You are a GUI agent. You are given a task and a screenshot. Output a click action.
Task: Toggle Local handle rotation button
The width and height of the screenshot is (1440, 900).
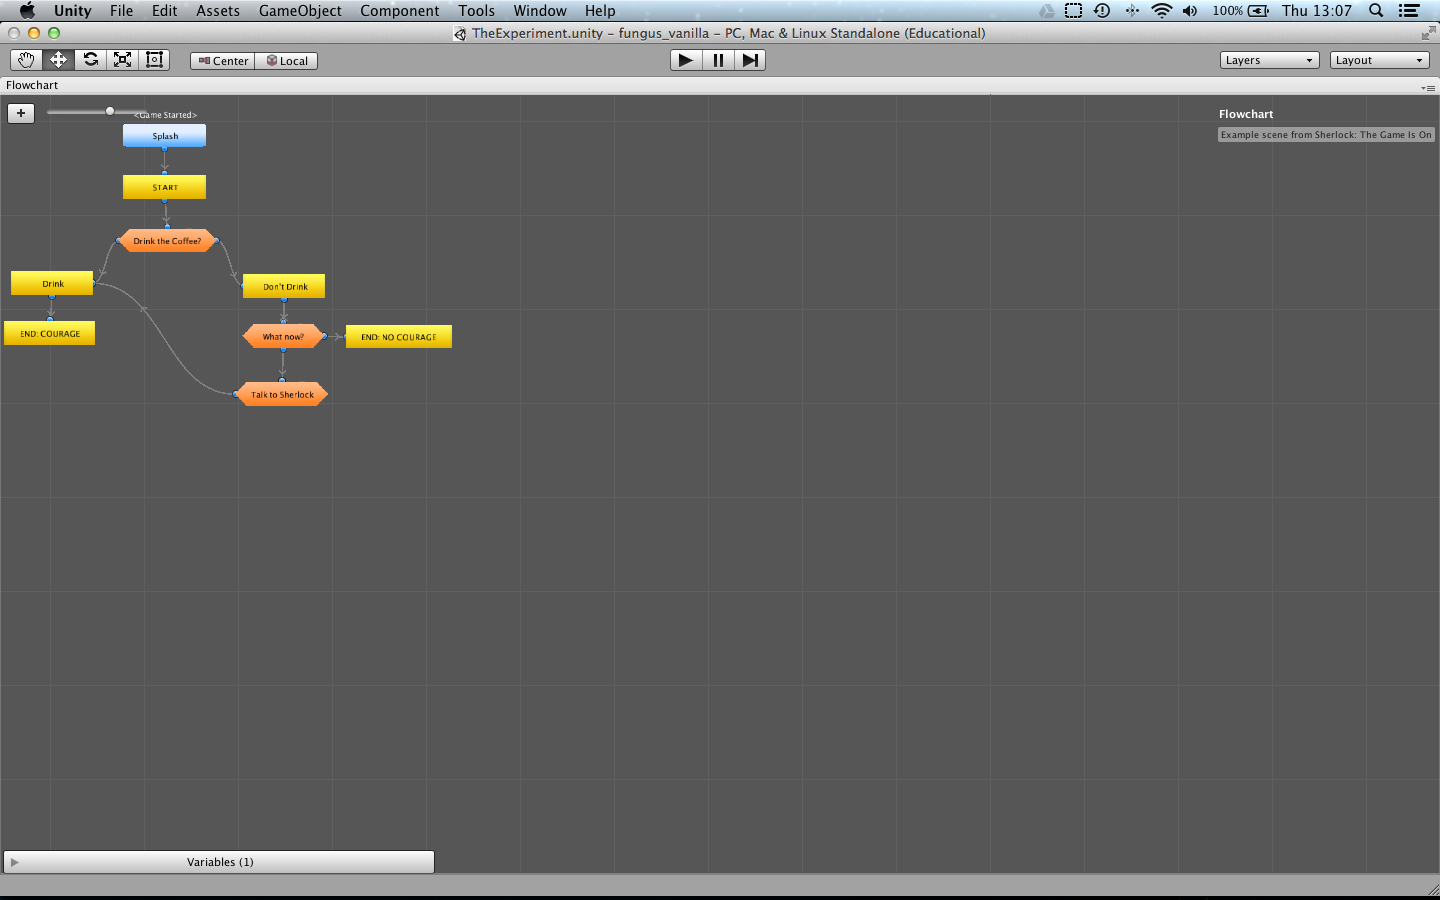tap(287, 61)
